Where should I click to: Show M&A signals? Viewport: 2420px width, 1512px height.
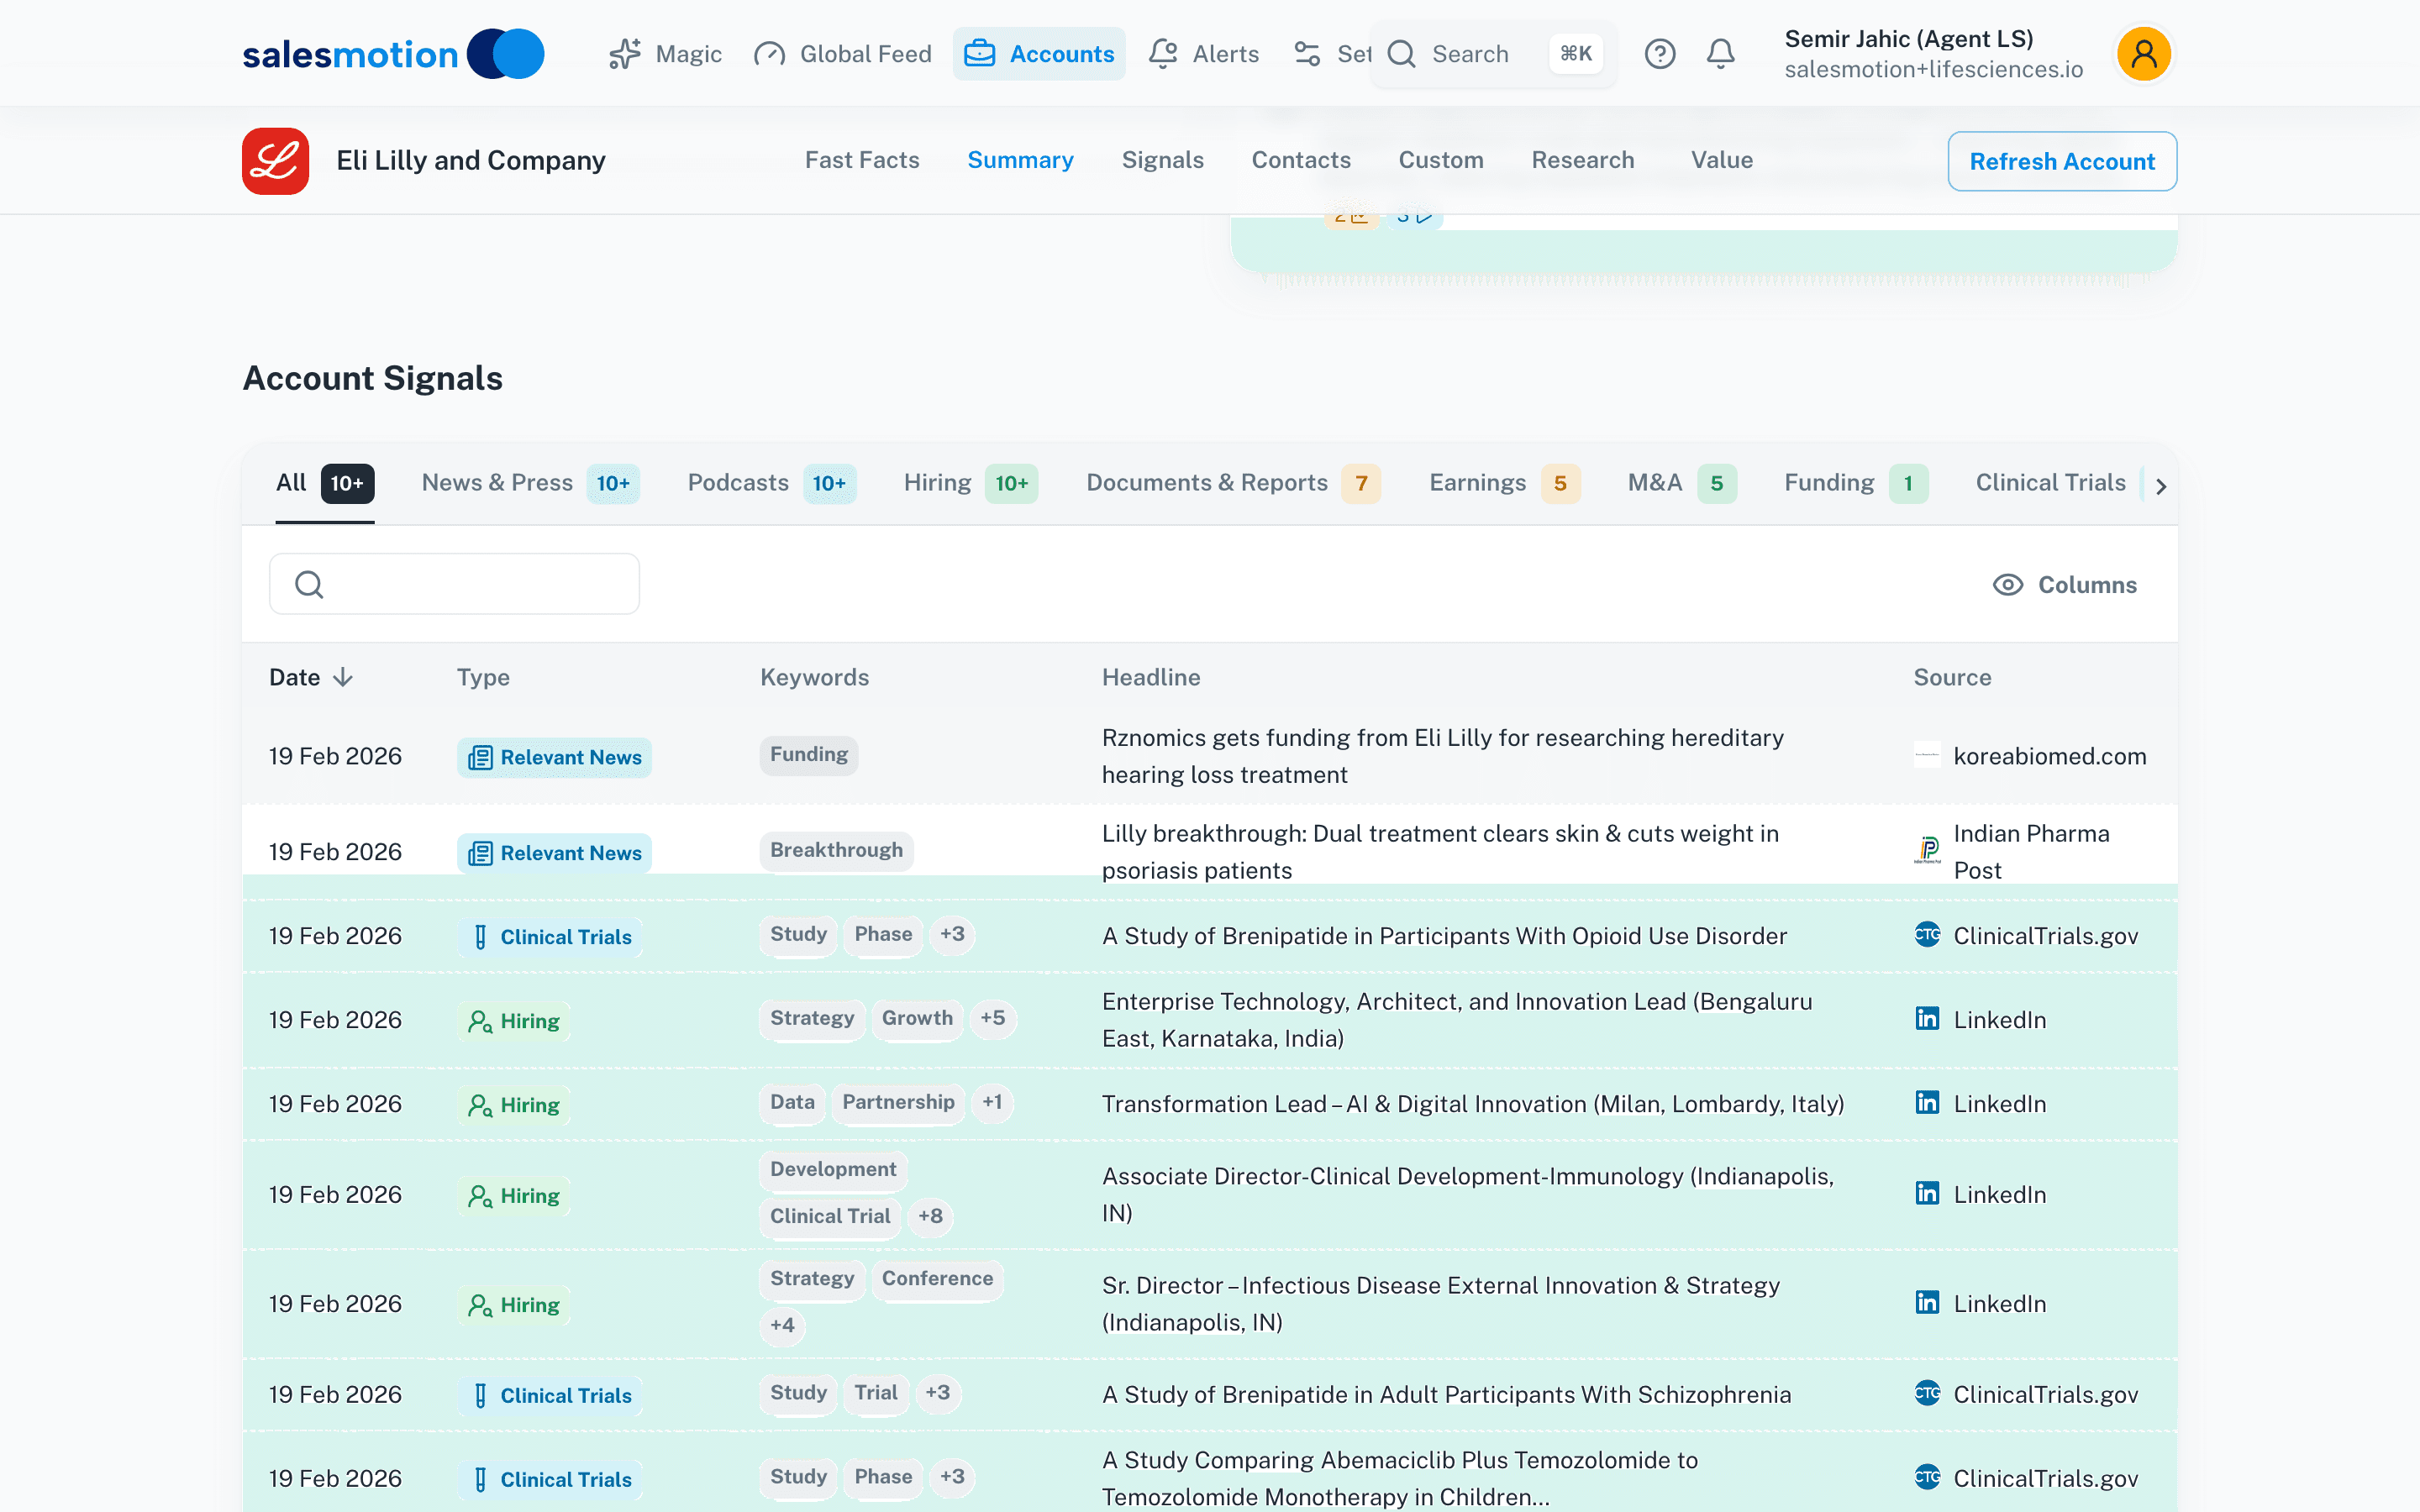tap(1681, 484)
